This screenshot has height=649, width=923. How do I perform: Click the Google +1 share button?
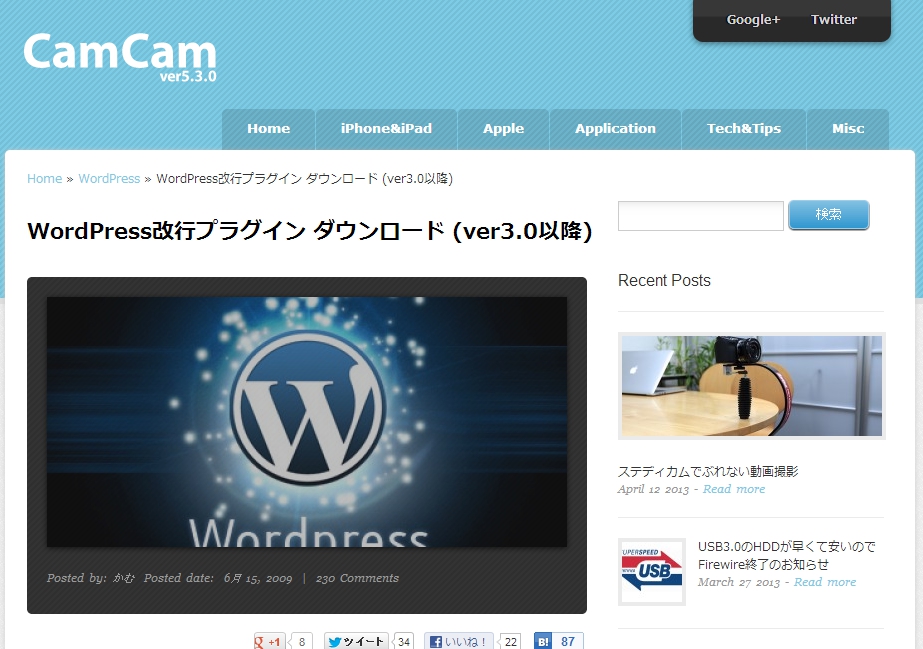pos(269,641)
